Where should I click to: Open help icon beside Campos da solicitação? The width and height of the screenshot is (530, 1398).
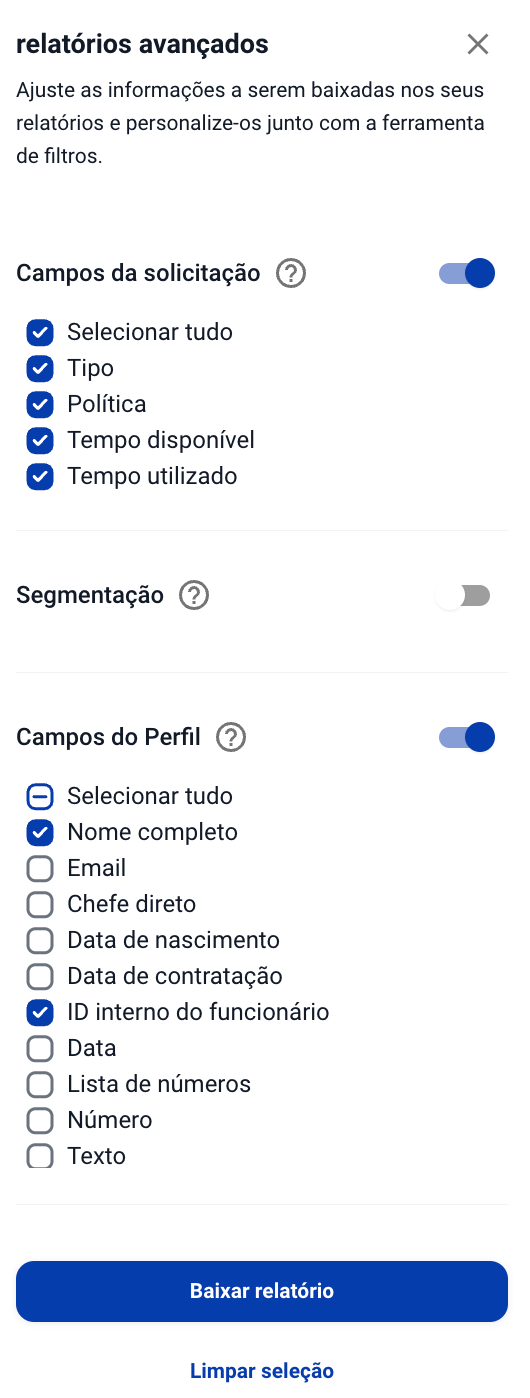coord(291,273)
